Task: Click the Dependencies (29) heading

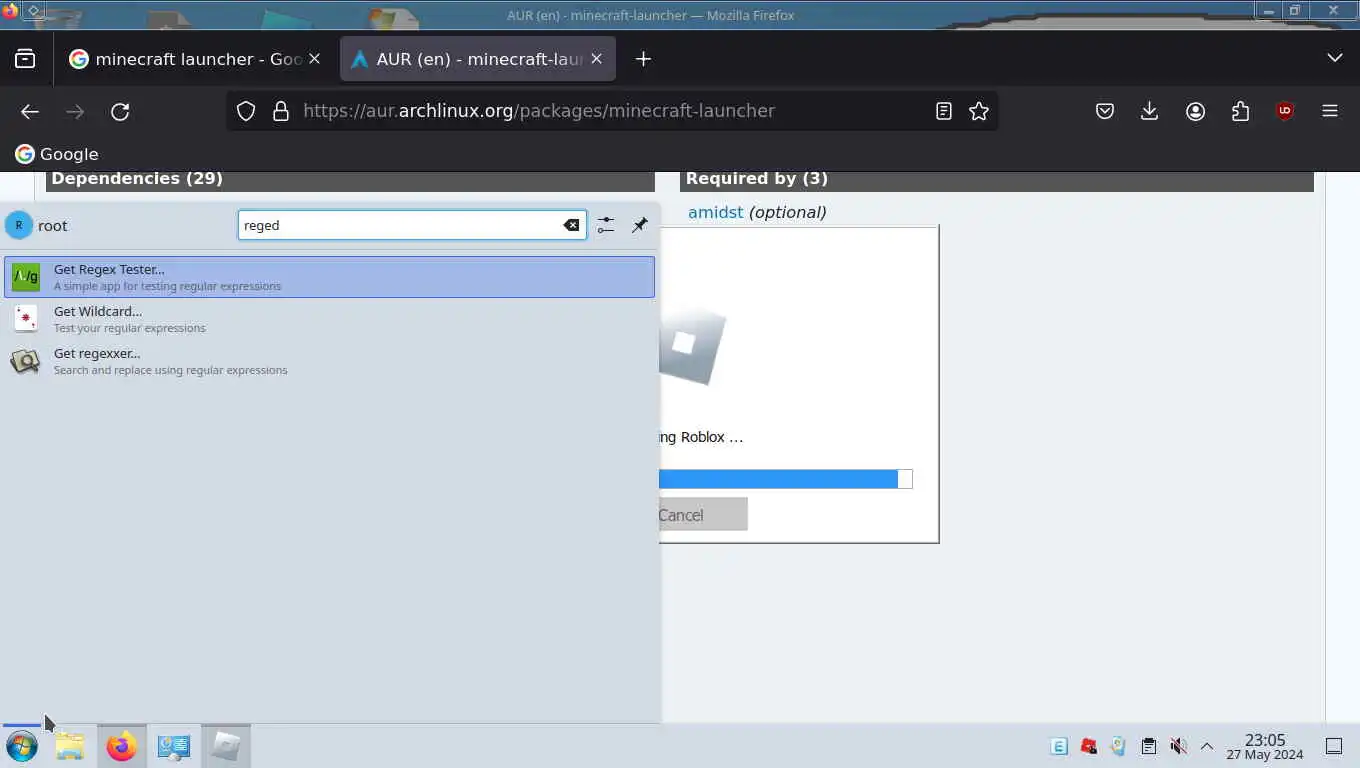Action: (x=137, y=178)
